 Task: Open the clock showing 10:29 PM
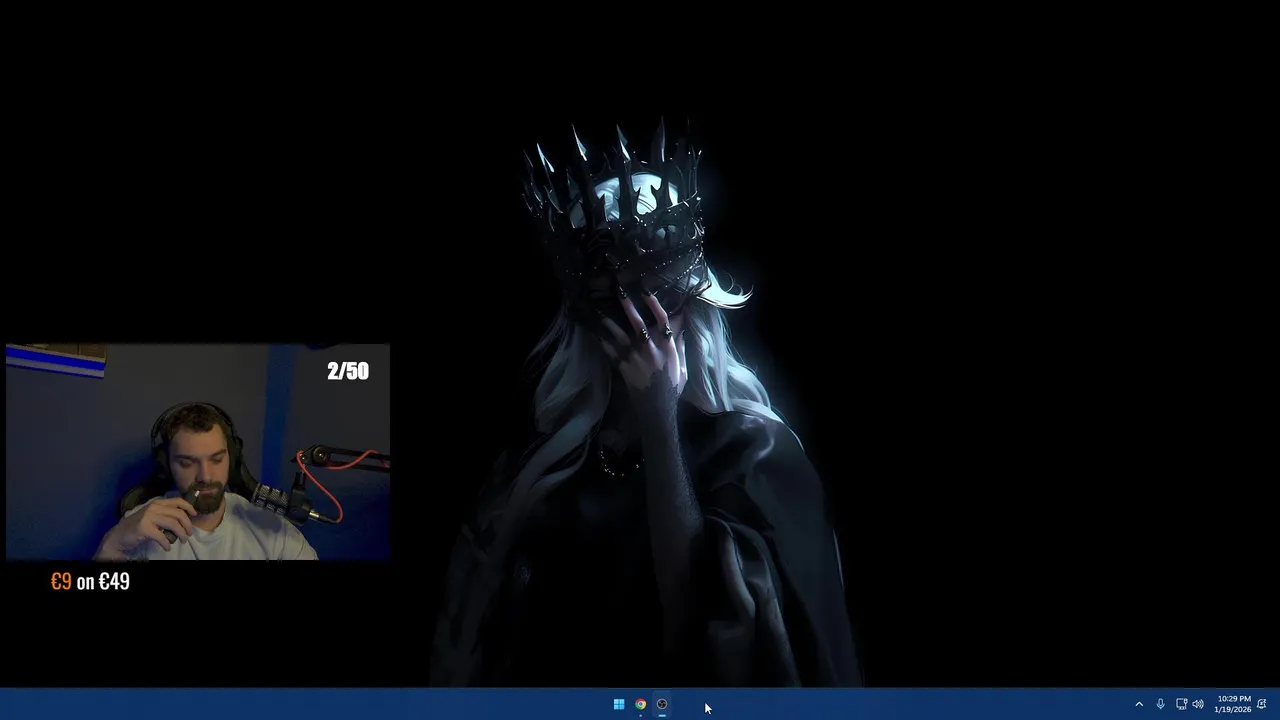point(1233,704)
